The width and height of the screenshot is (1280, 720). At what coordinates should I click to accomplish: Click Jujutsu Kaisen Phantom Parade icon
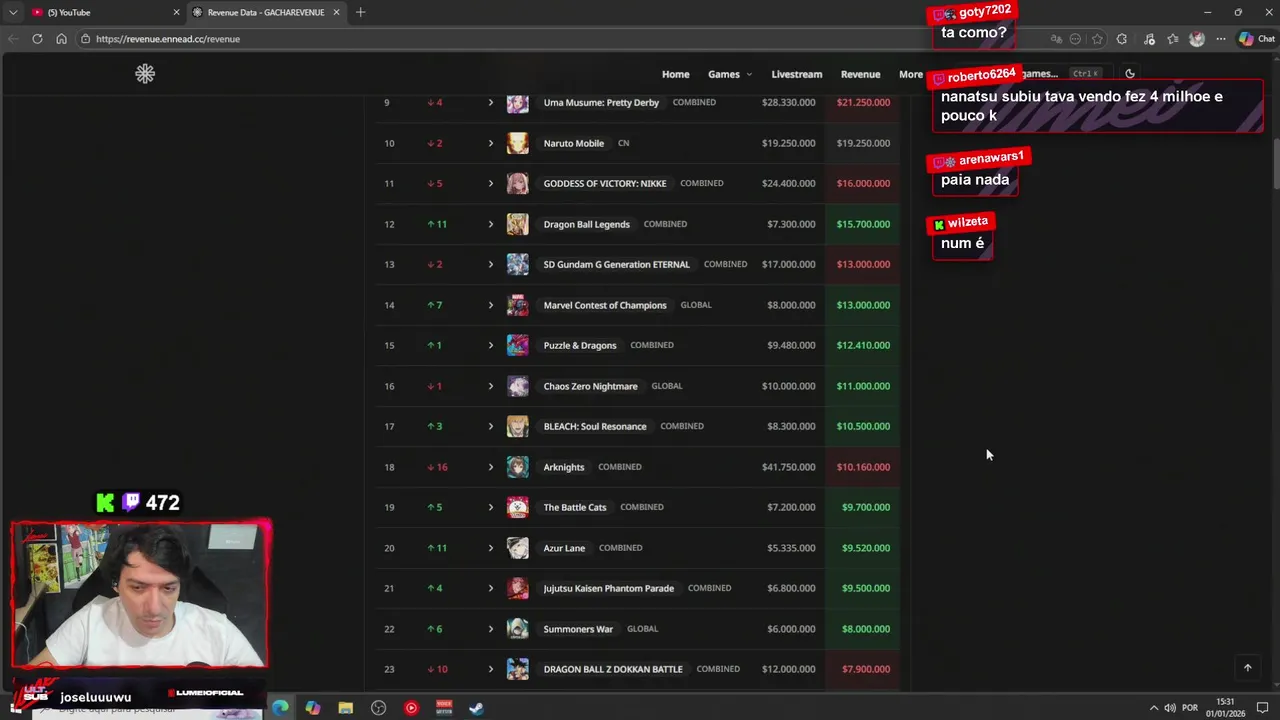point(517,589)
